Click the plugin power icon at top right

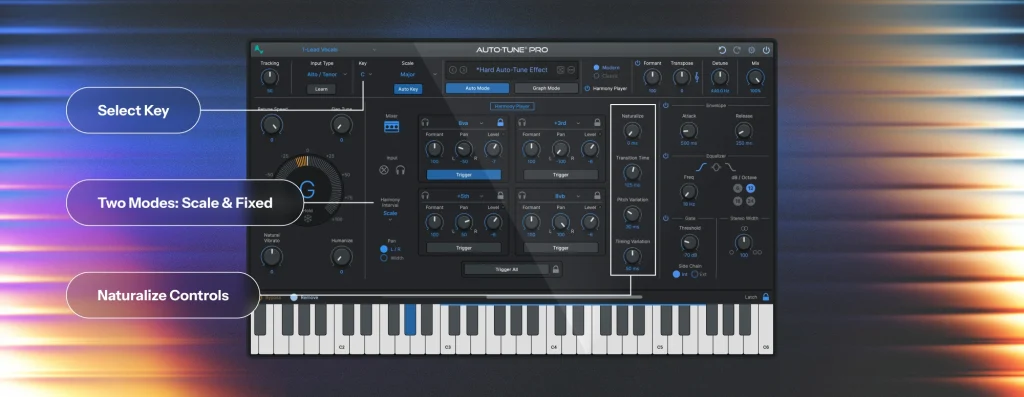click(766, 50)
